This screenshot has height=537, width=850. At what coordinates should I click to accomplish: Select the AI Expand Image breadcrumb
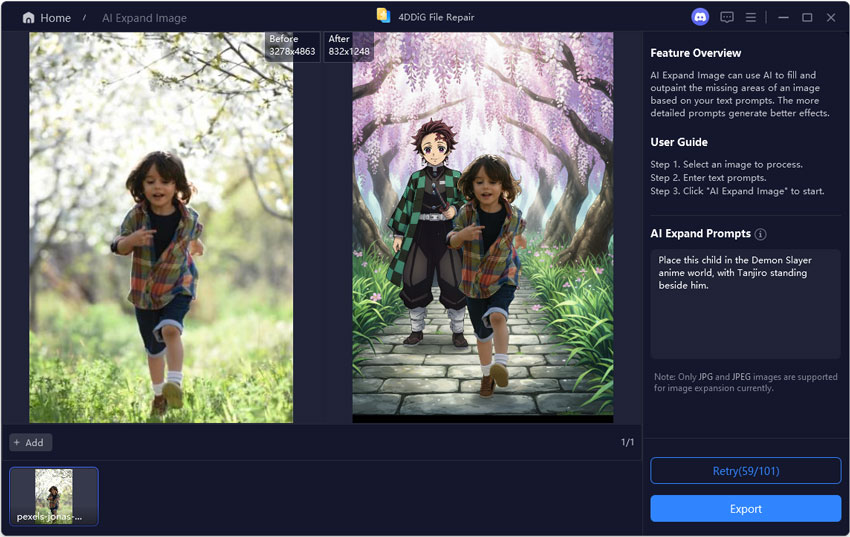[x=144, y=18]
